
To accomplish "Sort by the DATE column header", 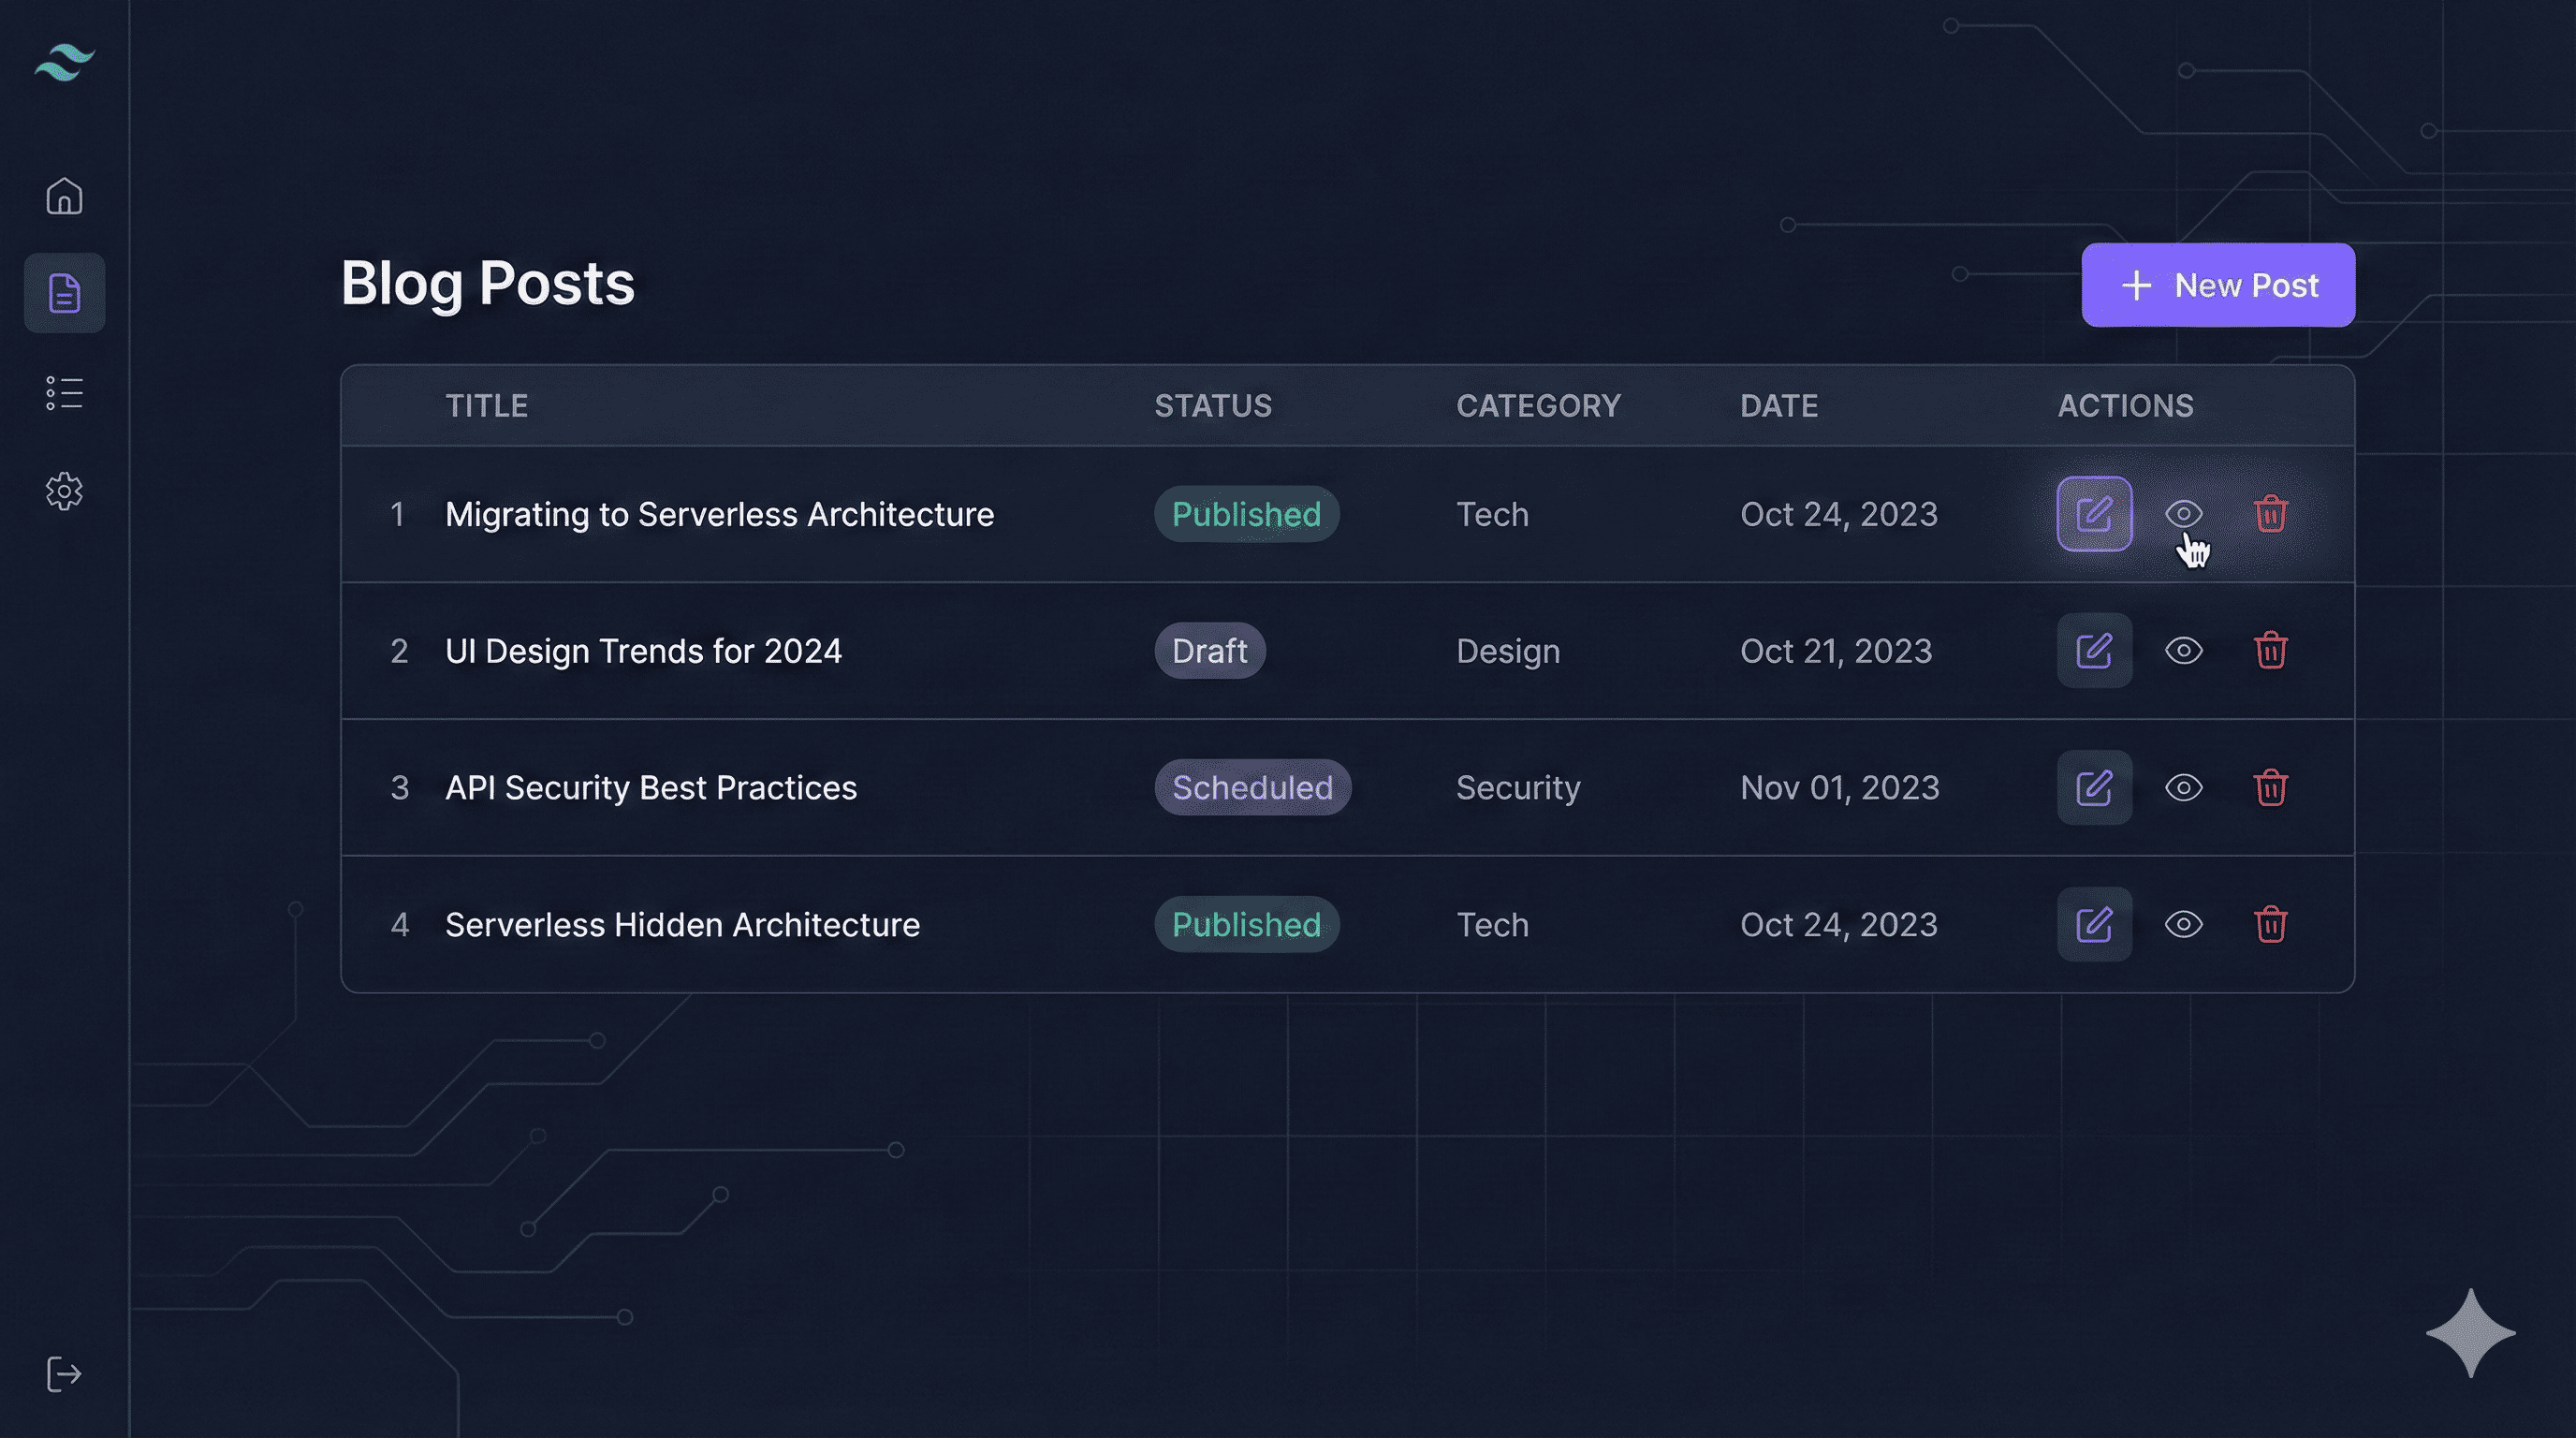I will pyautogui.click(x=1778, y=406).
